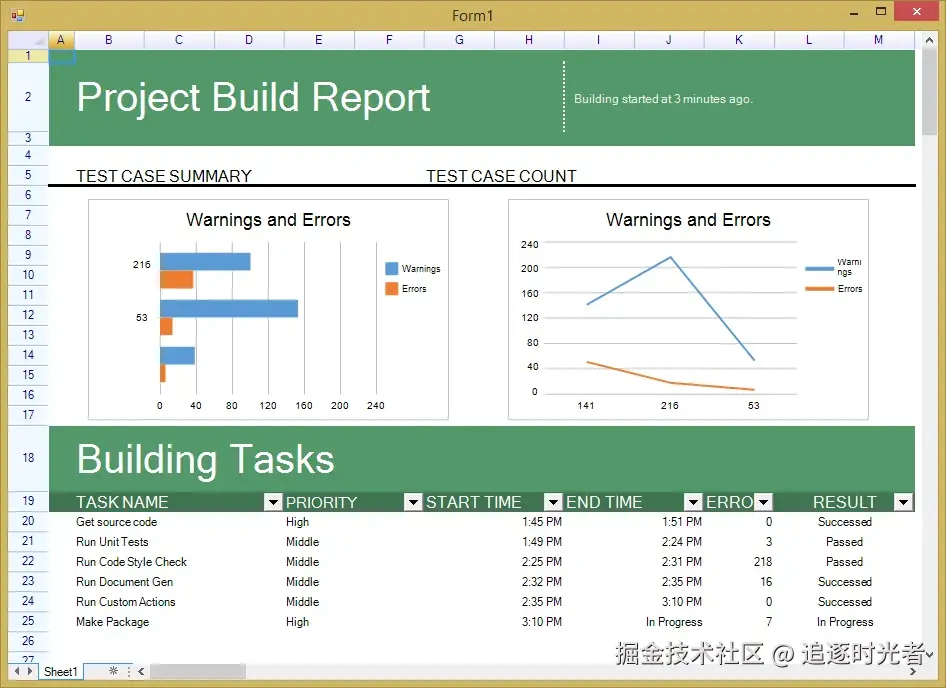Open the TASK NAME filter dropdown
The width and height of the screenshot is (946, 688).
click(x=273, y=502)
